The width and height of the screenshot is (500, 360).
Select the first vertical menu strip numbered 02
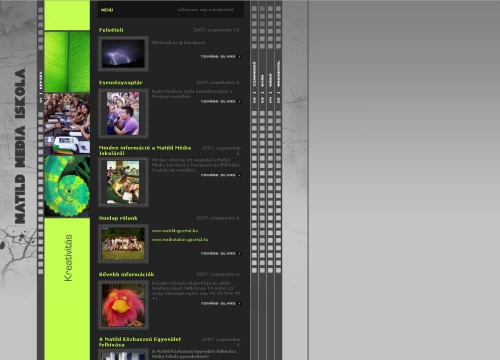[x=254, y=82]
